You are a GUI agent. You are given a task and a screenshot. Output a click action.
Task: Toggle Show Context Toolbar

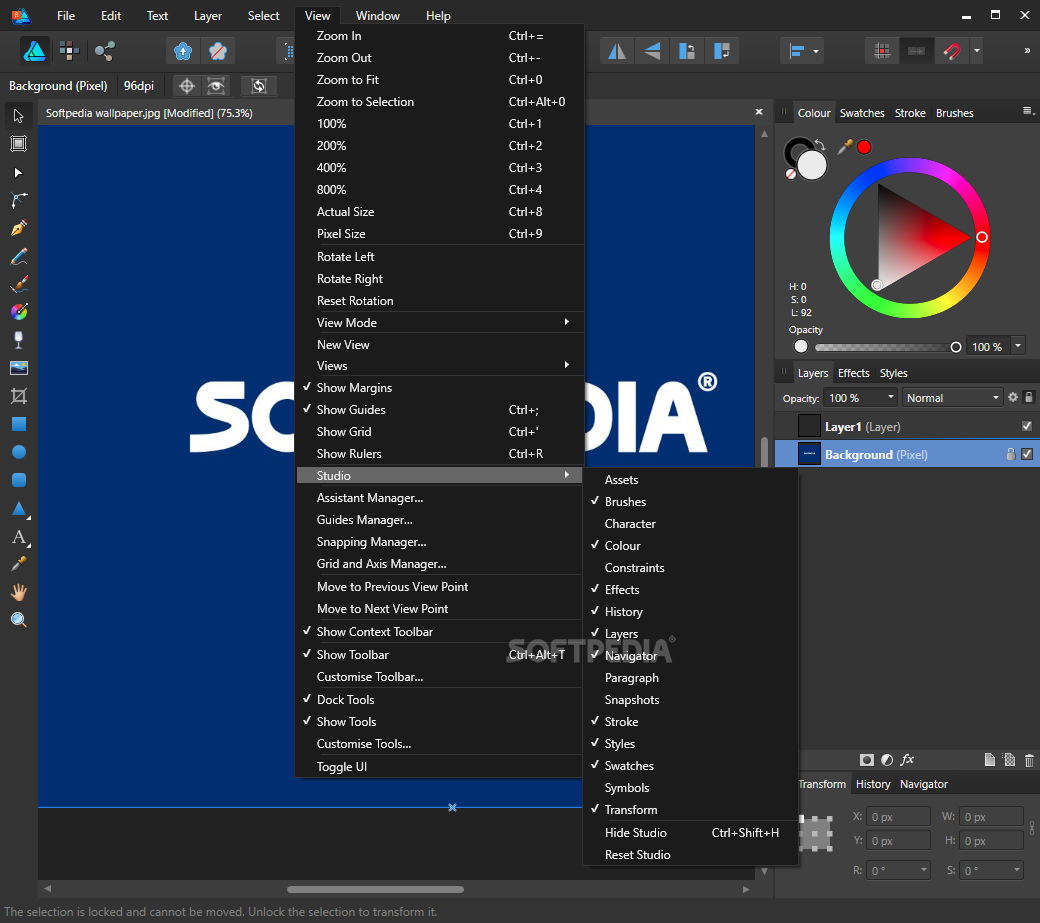pyautogui.click(x=440, y=632)
